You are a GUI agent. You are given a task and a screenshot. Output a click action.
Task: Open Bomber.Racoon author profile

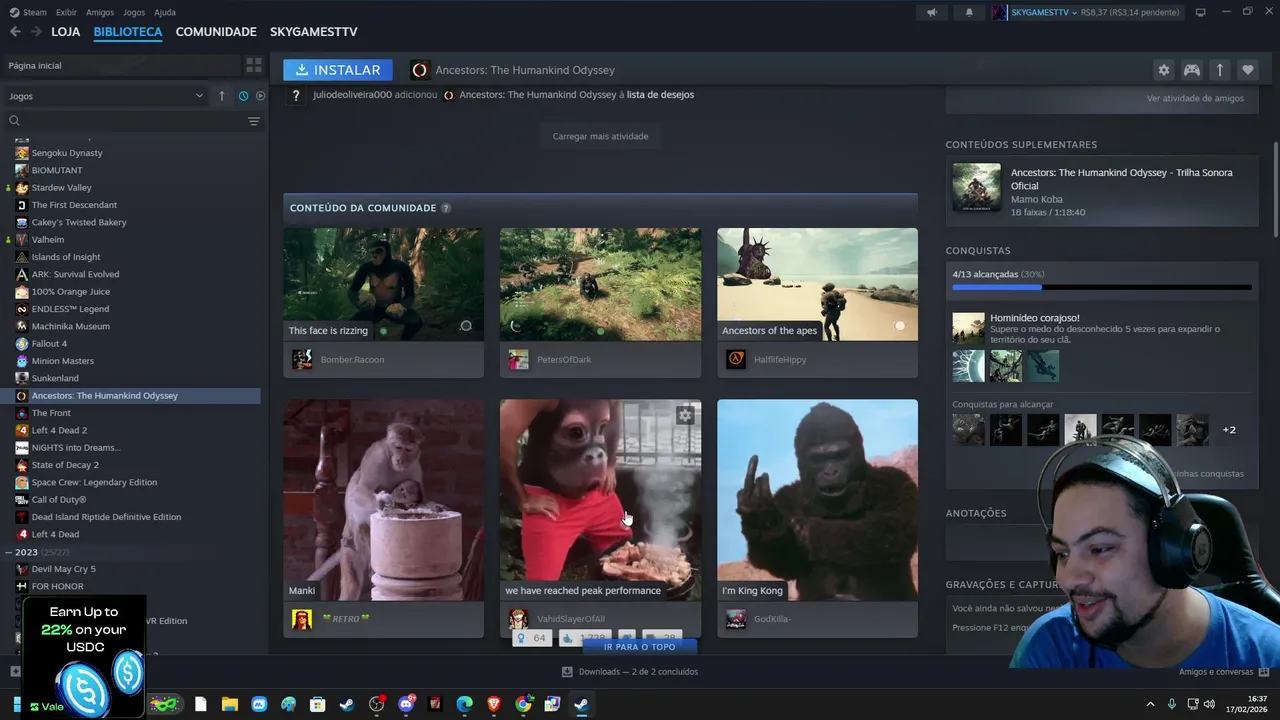tap(352, 359)
